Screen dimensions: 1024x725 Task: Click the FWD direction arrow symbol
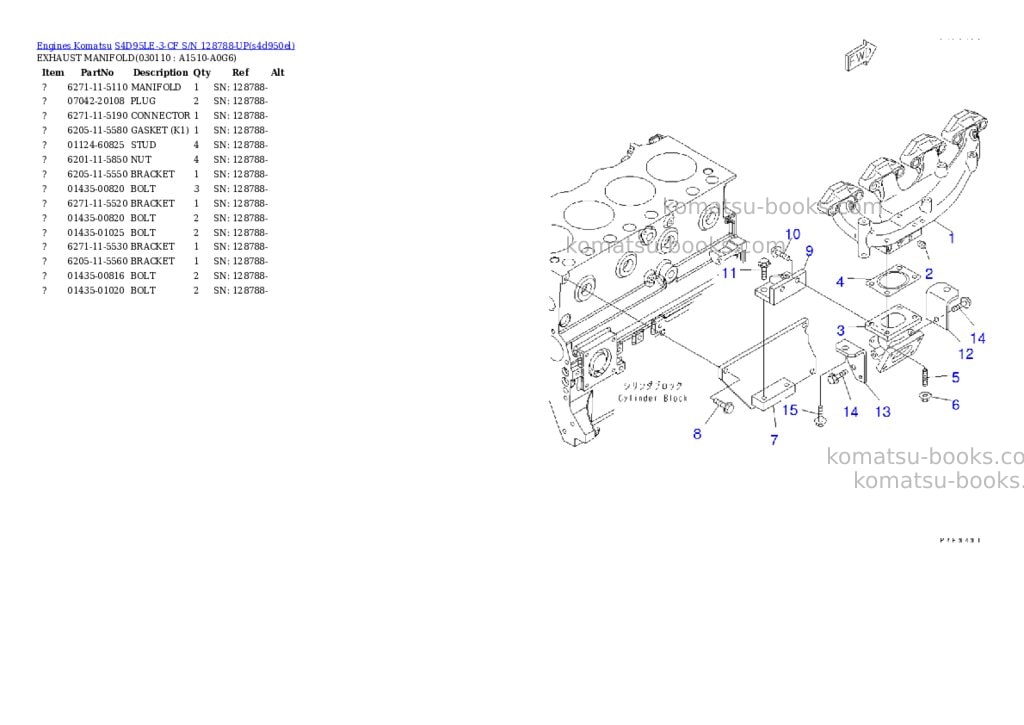click(x=859, y=55)
